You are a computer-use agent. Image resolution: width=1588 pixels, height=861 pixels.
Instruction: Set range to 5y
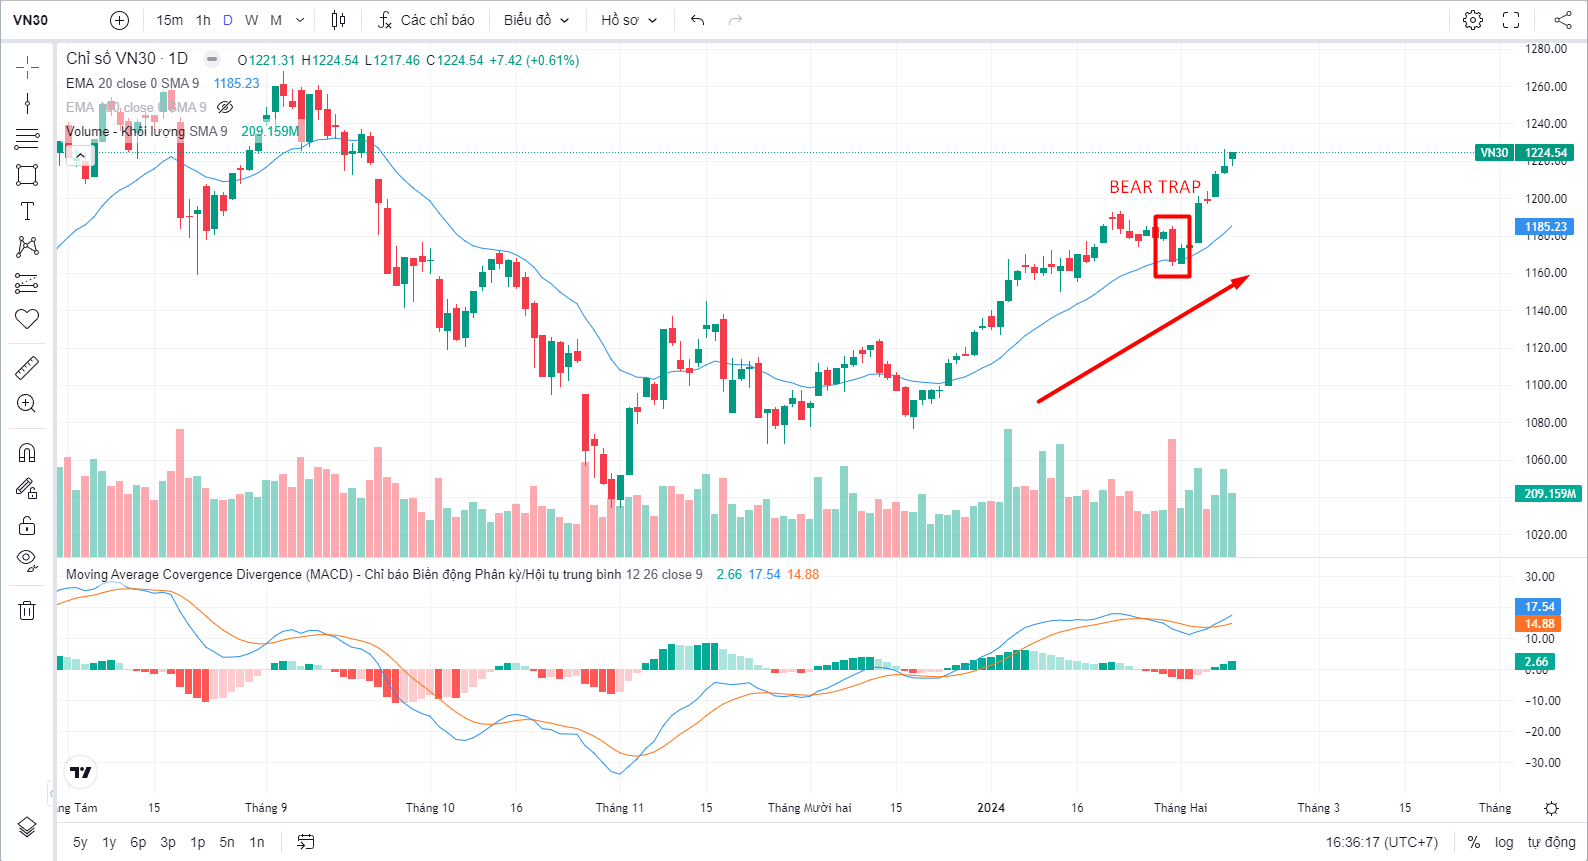pos(80,842)
